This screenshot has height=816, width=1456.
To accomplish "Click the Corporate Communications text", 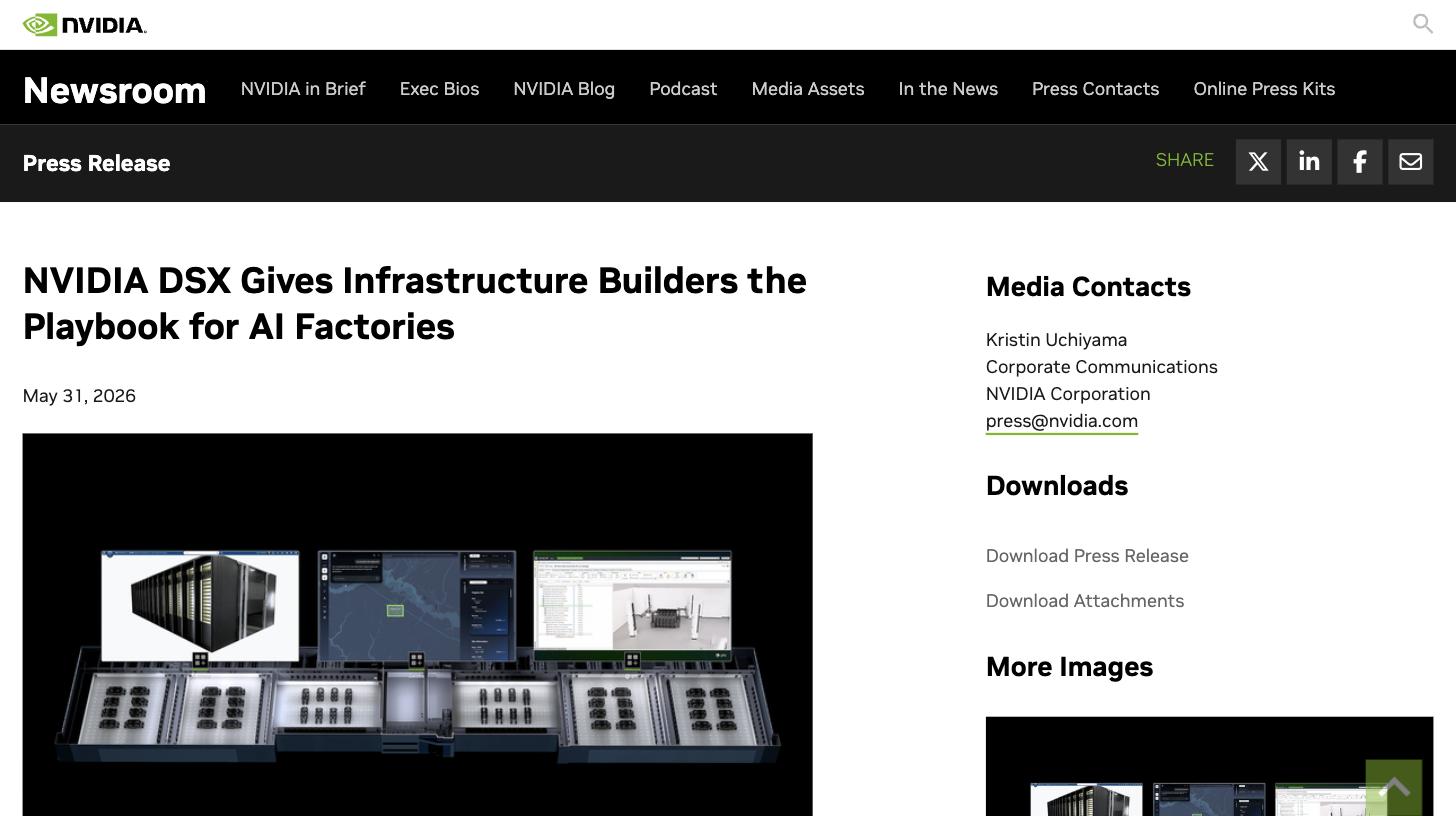I will [x=1102, y=367].
